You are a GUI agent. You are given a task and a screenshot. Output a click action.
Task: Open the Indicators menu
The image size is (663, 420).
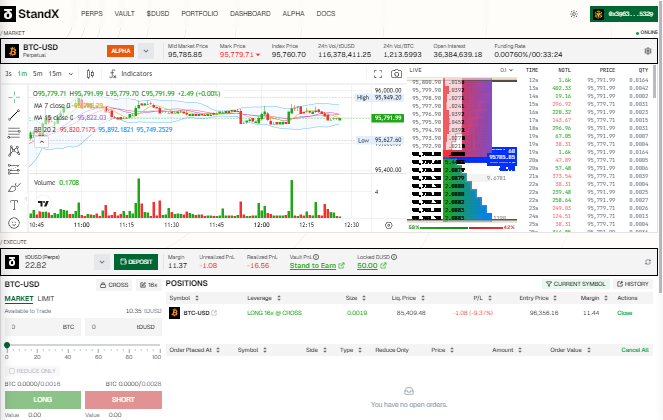pyautogui.click(x=131, y=74)
